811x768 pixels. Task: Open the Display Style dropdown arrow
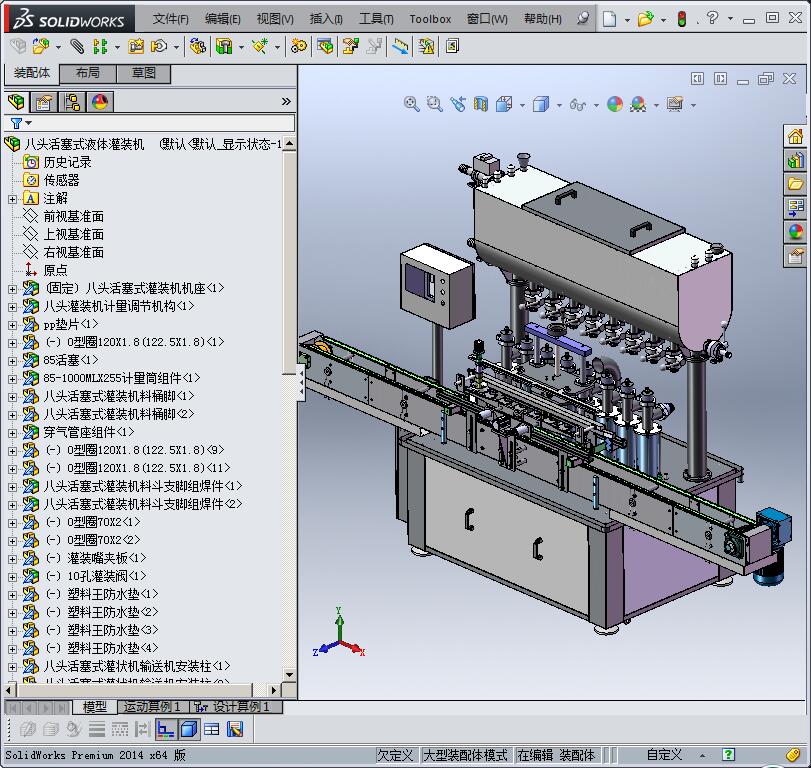pos(560,104)
